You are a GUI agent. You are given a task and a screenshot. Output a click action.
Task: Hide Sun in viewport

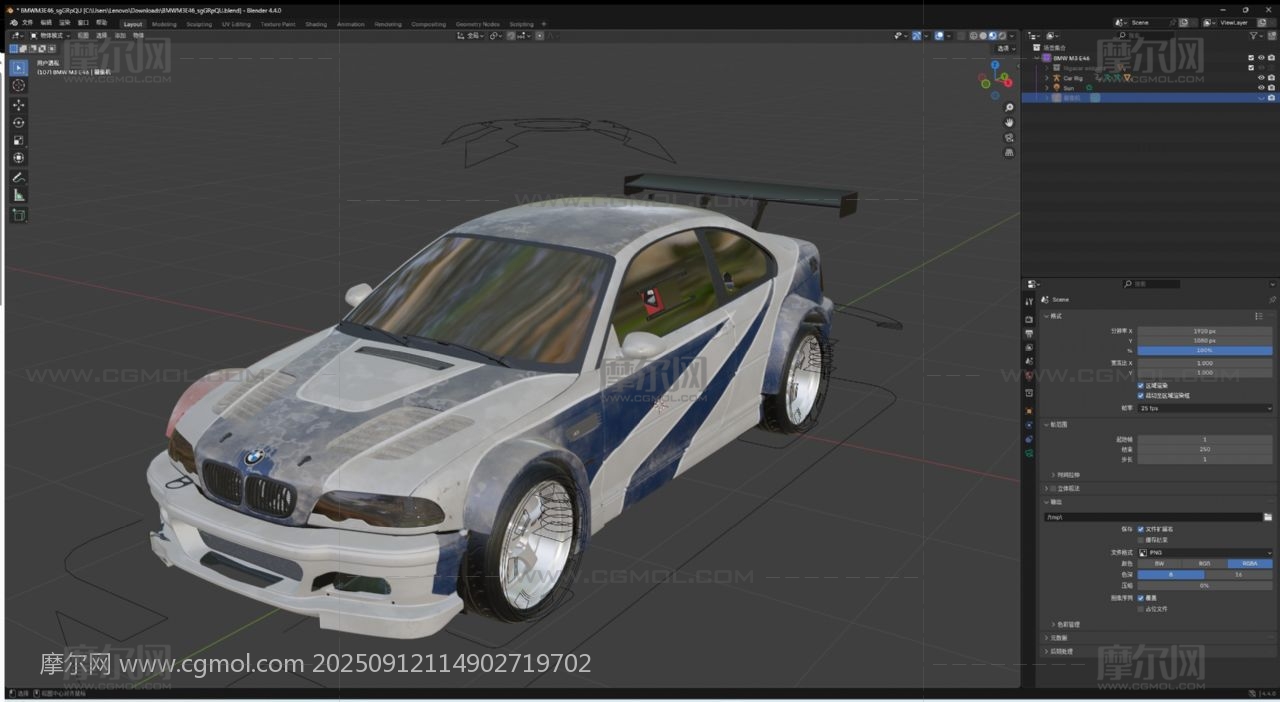pos(1261,88)
